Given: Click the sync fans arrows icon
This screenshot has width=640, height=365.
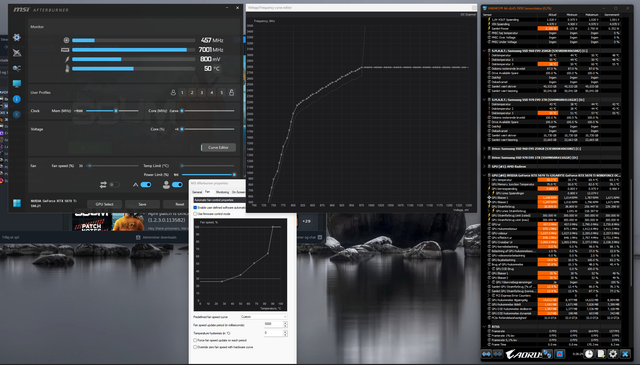Looking at the screenshot, I should pyautogui.click(x=103, y=185).
